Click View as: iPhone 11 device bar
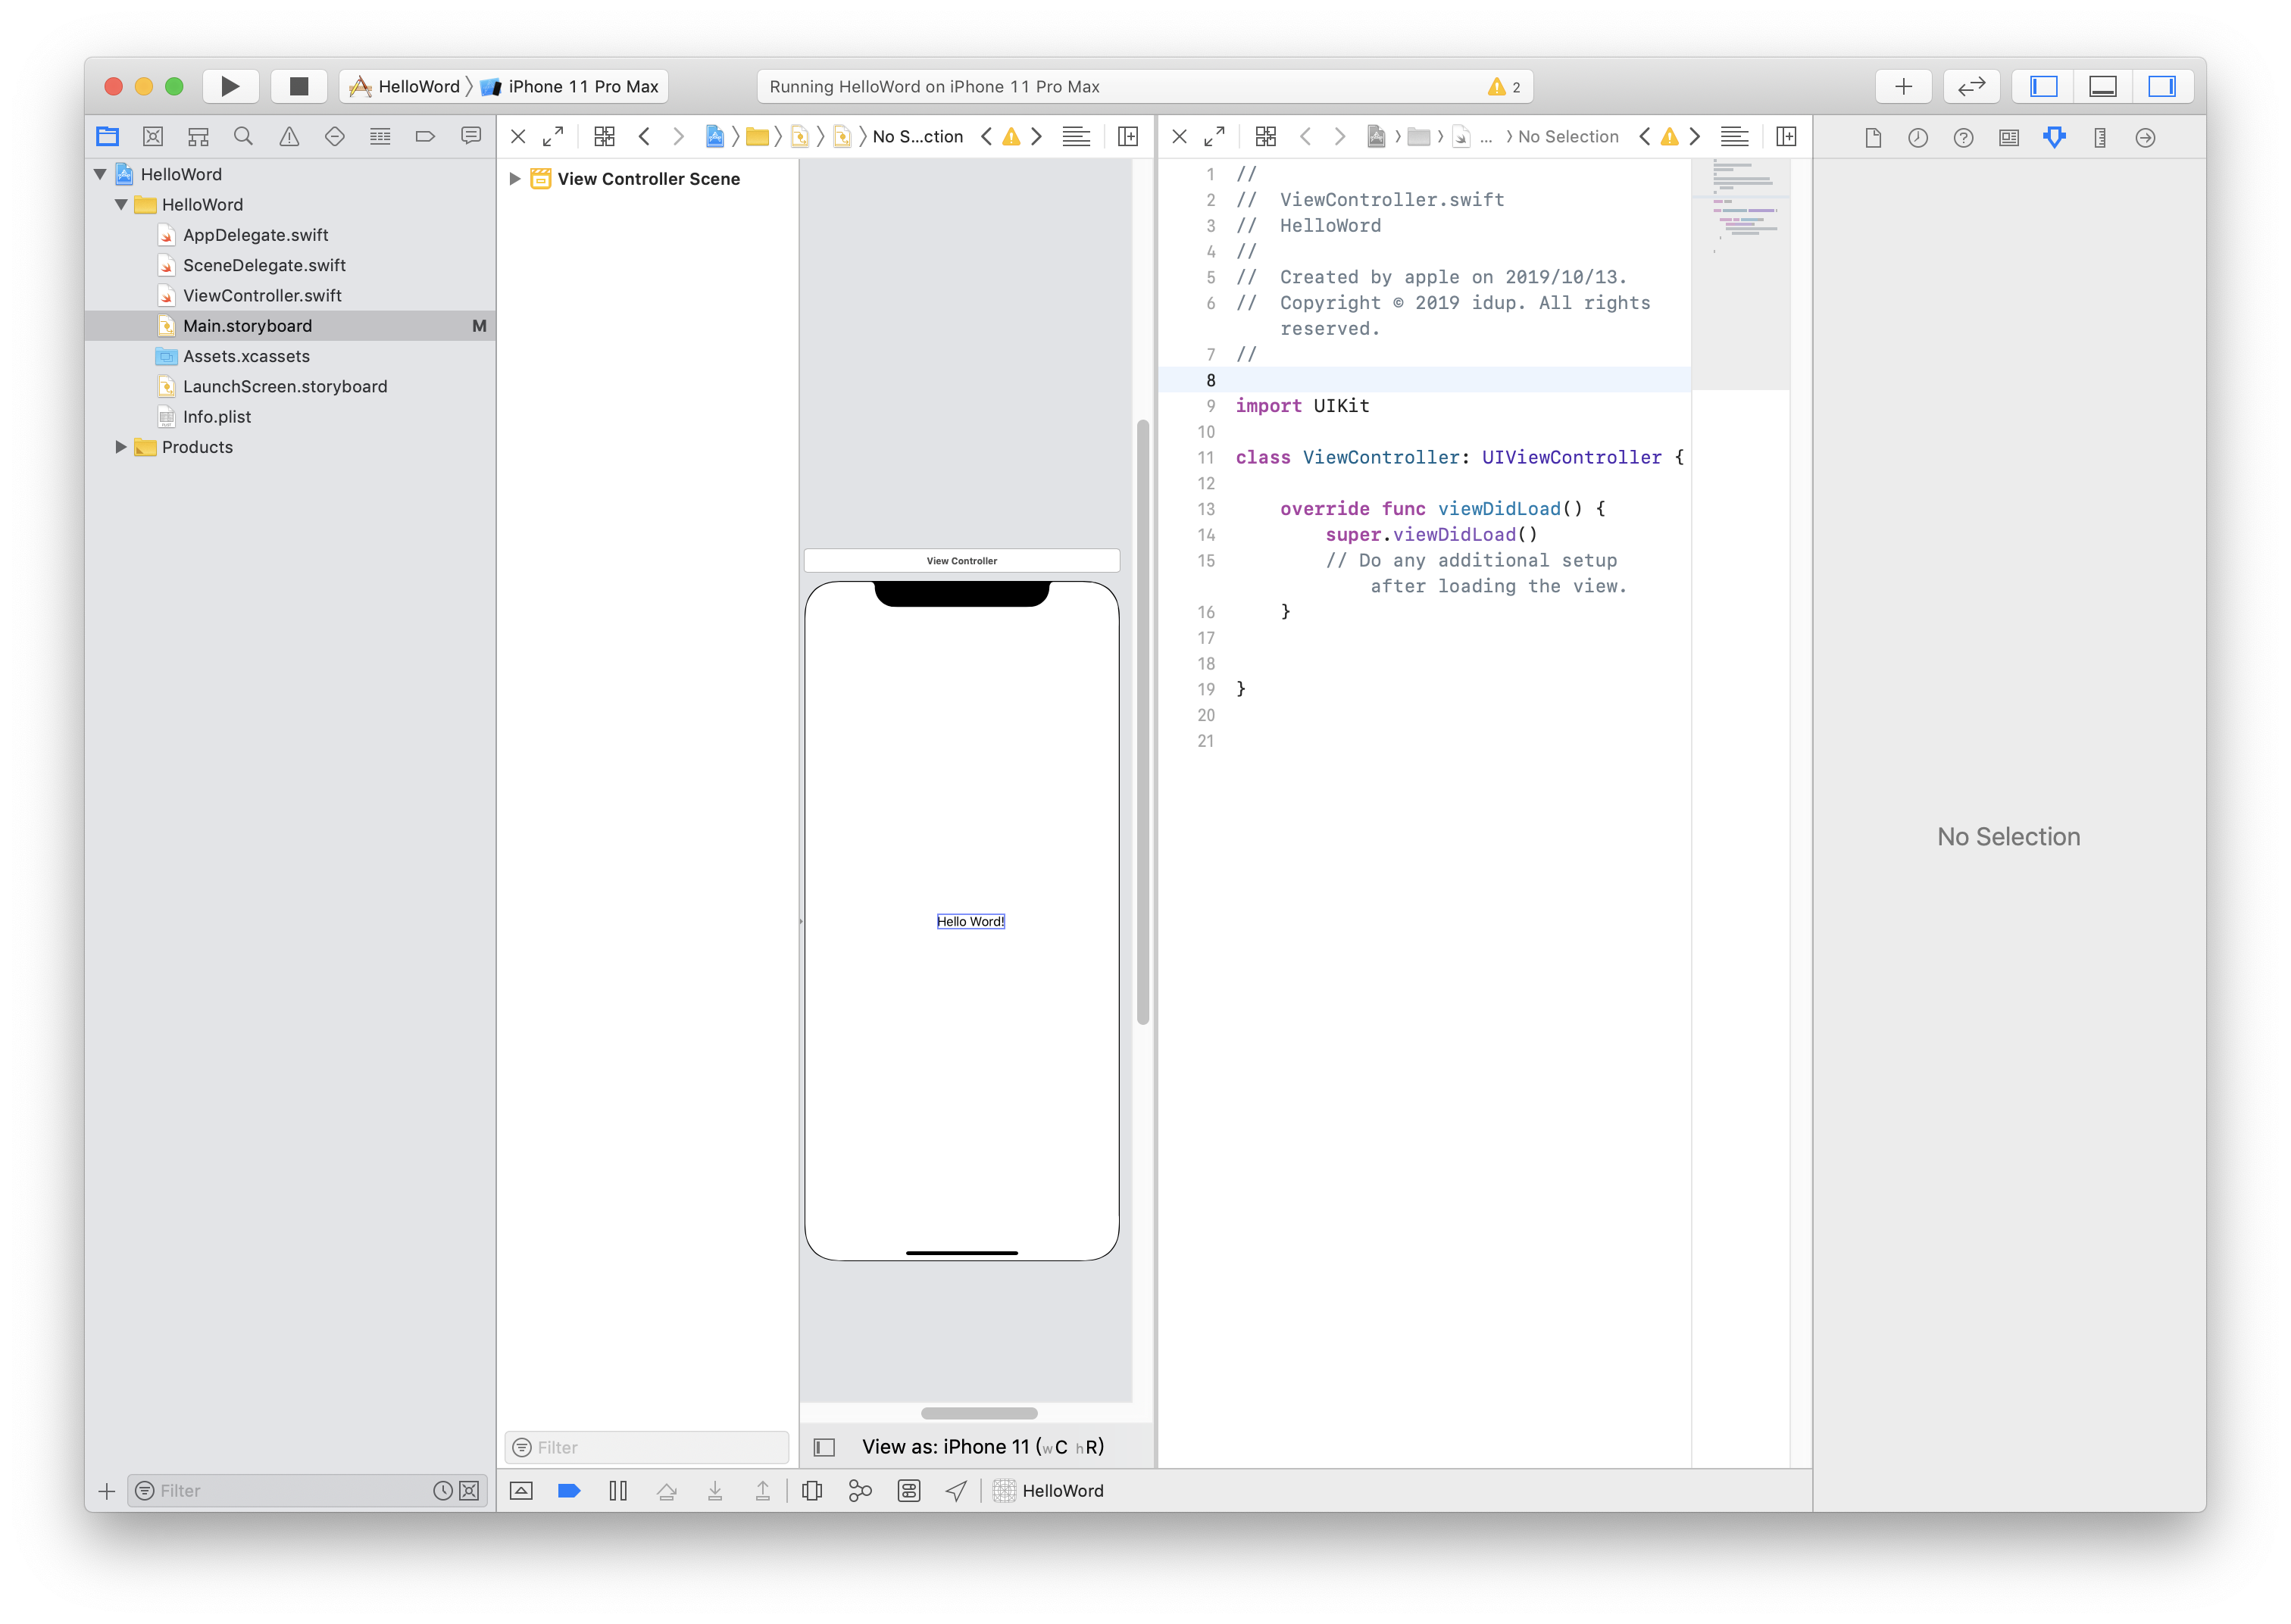This screenshot has width=2291, height=1624. coord(982,1446)
